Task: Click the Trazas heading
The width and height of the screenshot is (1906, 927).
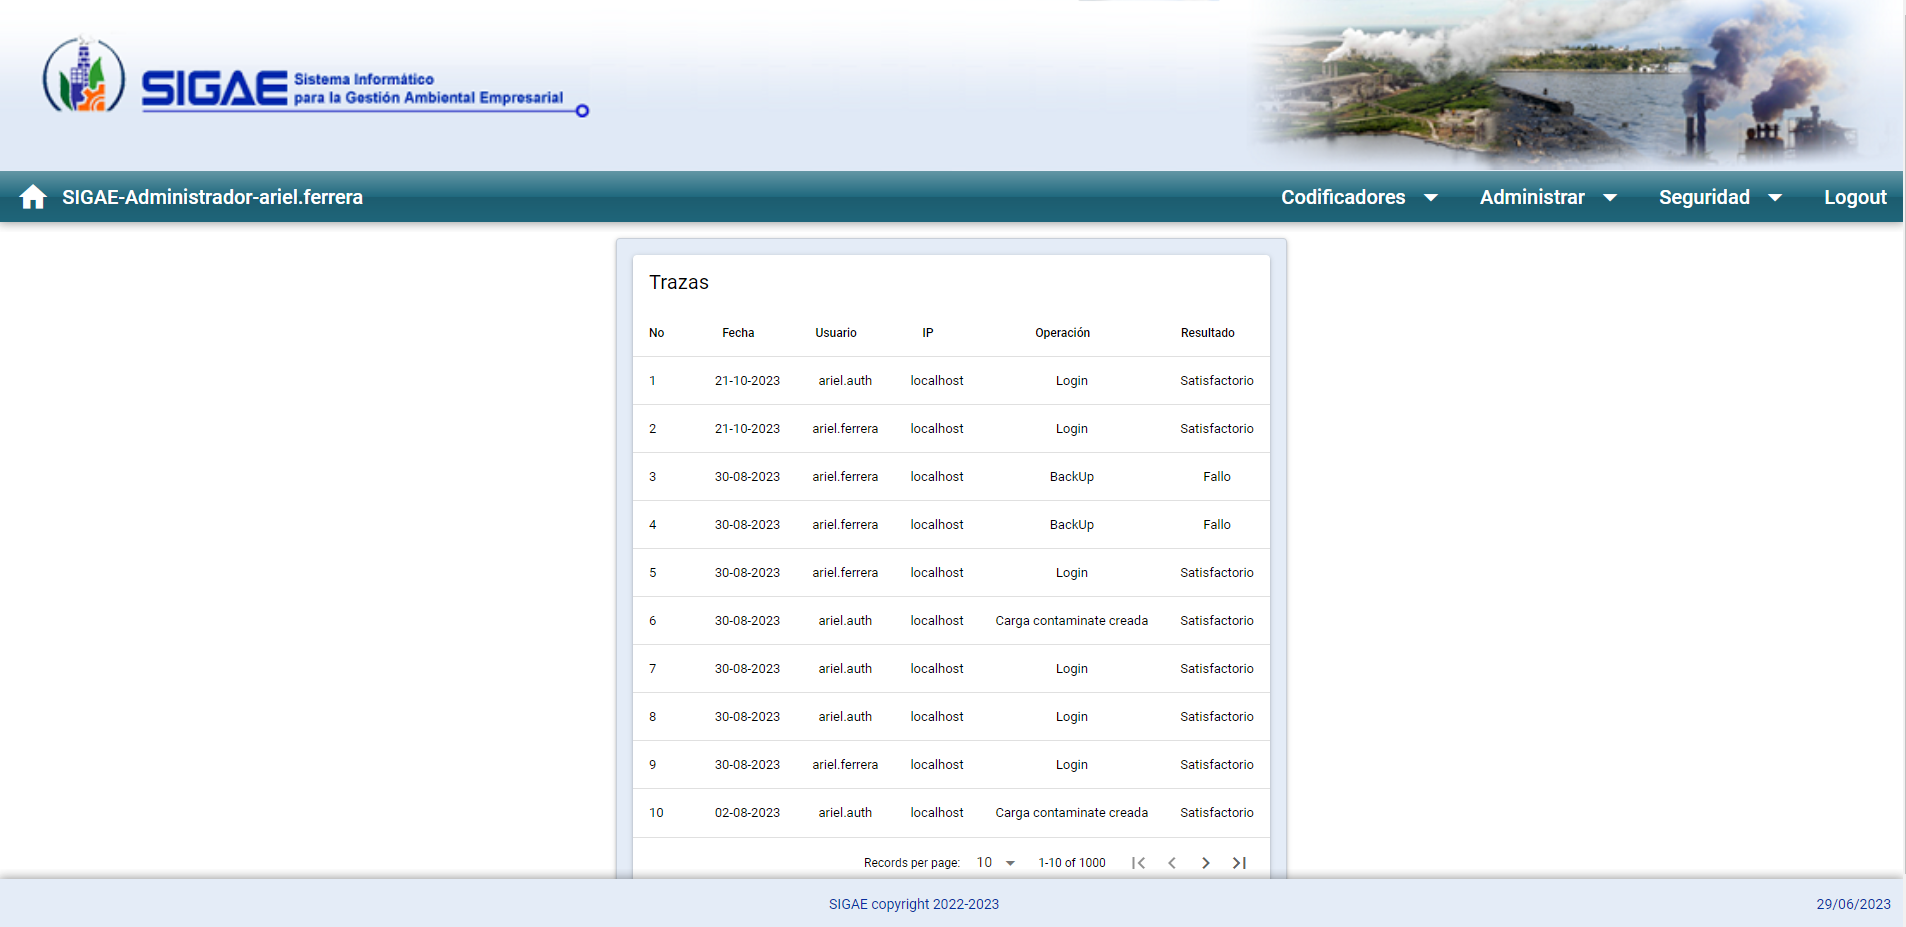Action: click(x=679, y=282)
